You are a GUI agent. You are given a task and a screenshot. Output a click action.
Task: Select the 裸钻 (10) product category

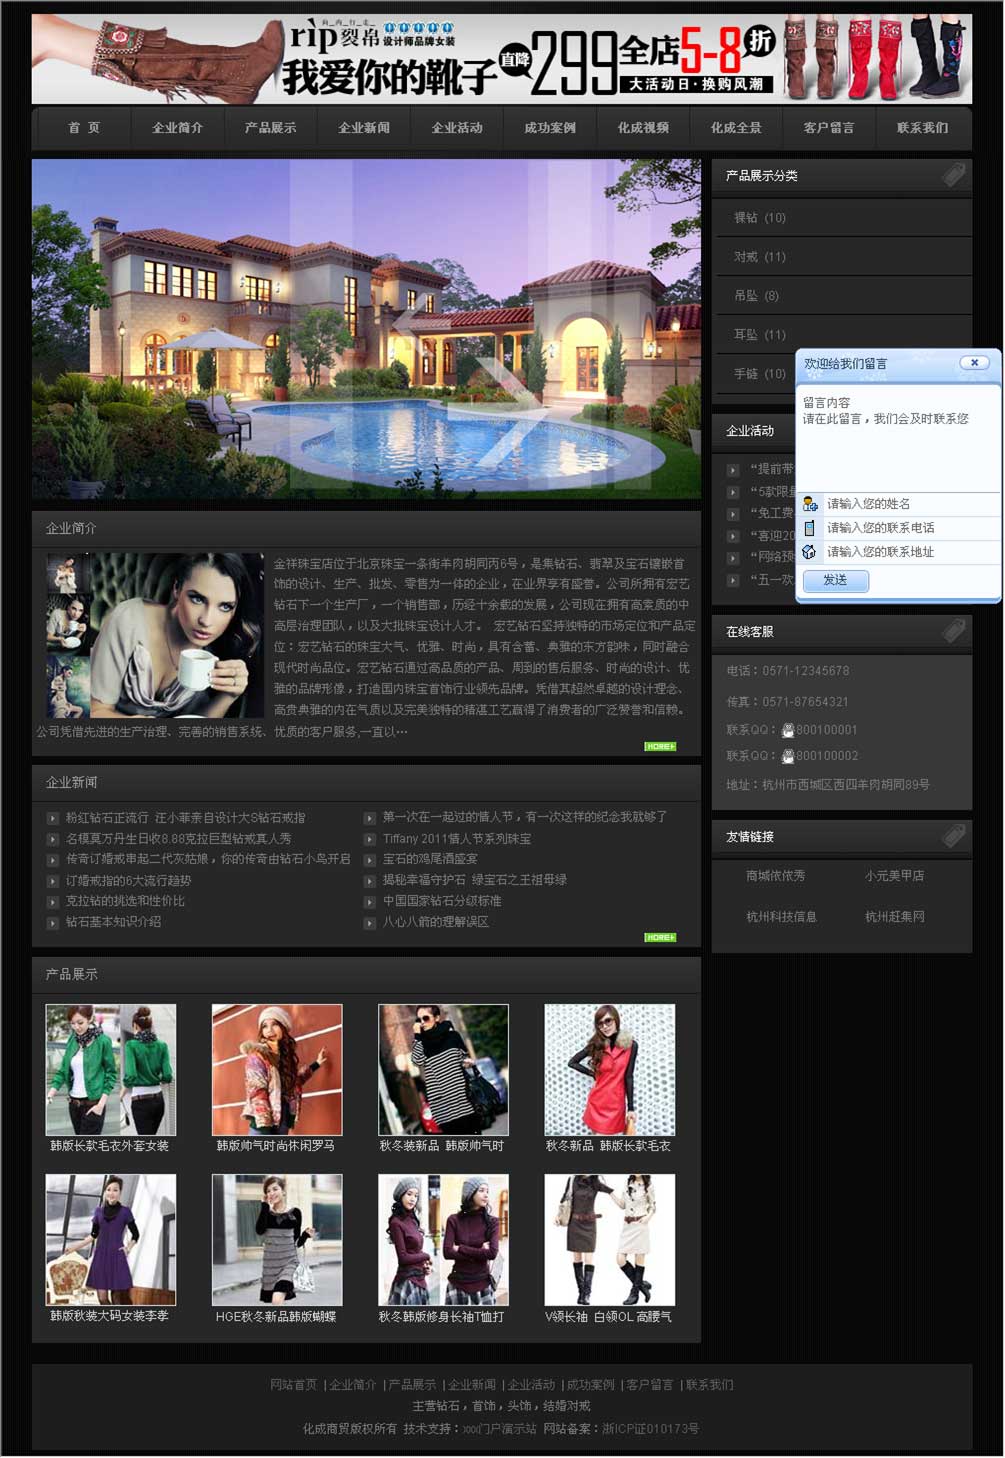click(x=760, y=218)
